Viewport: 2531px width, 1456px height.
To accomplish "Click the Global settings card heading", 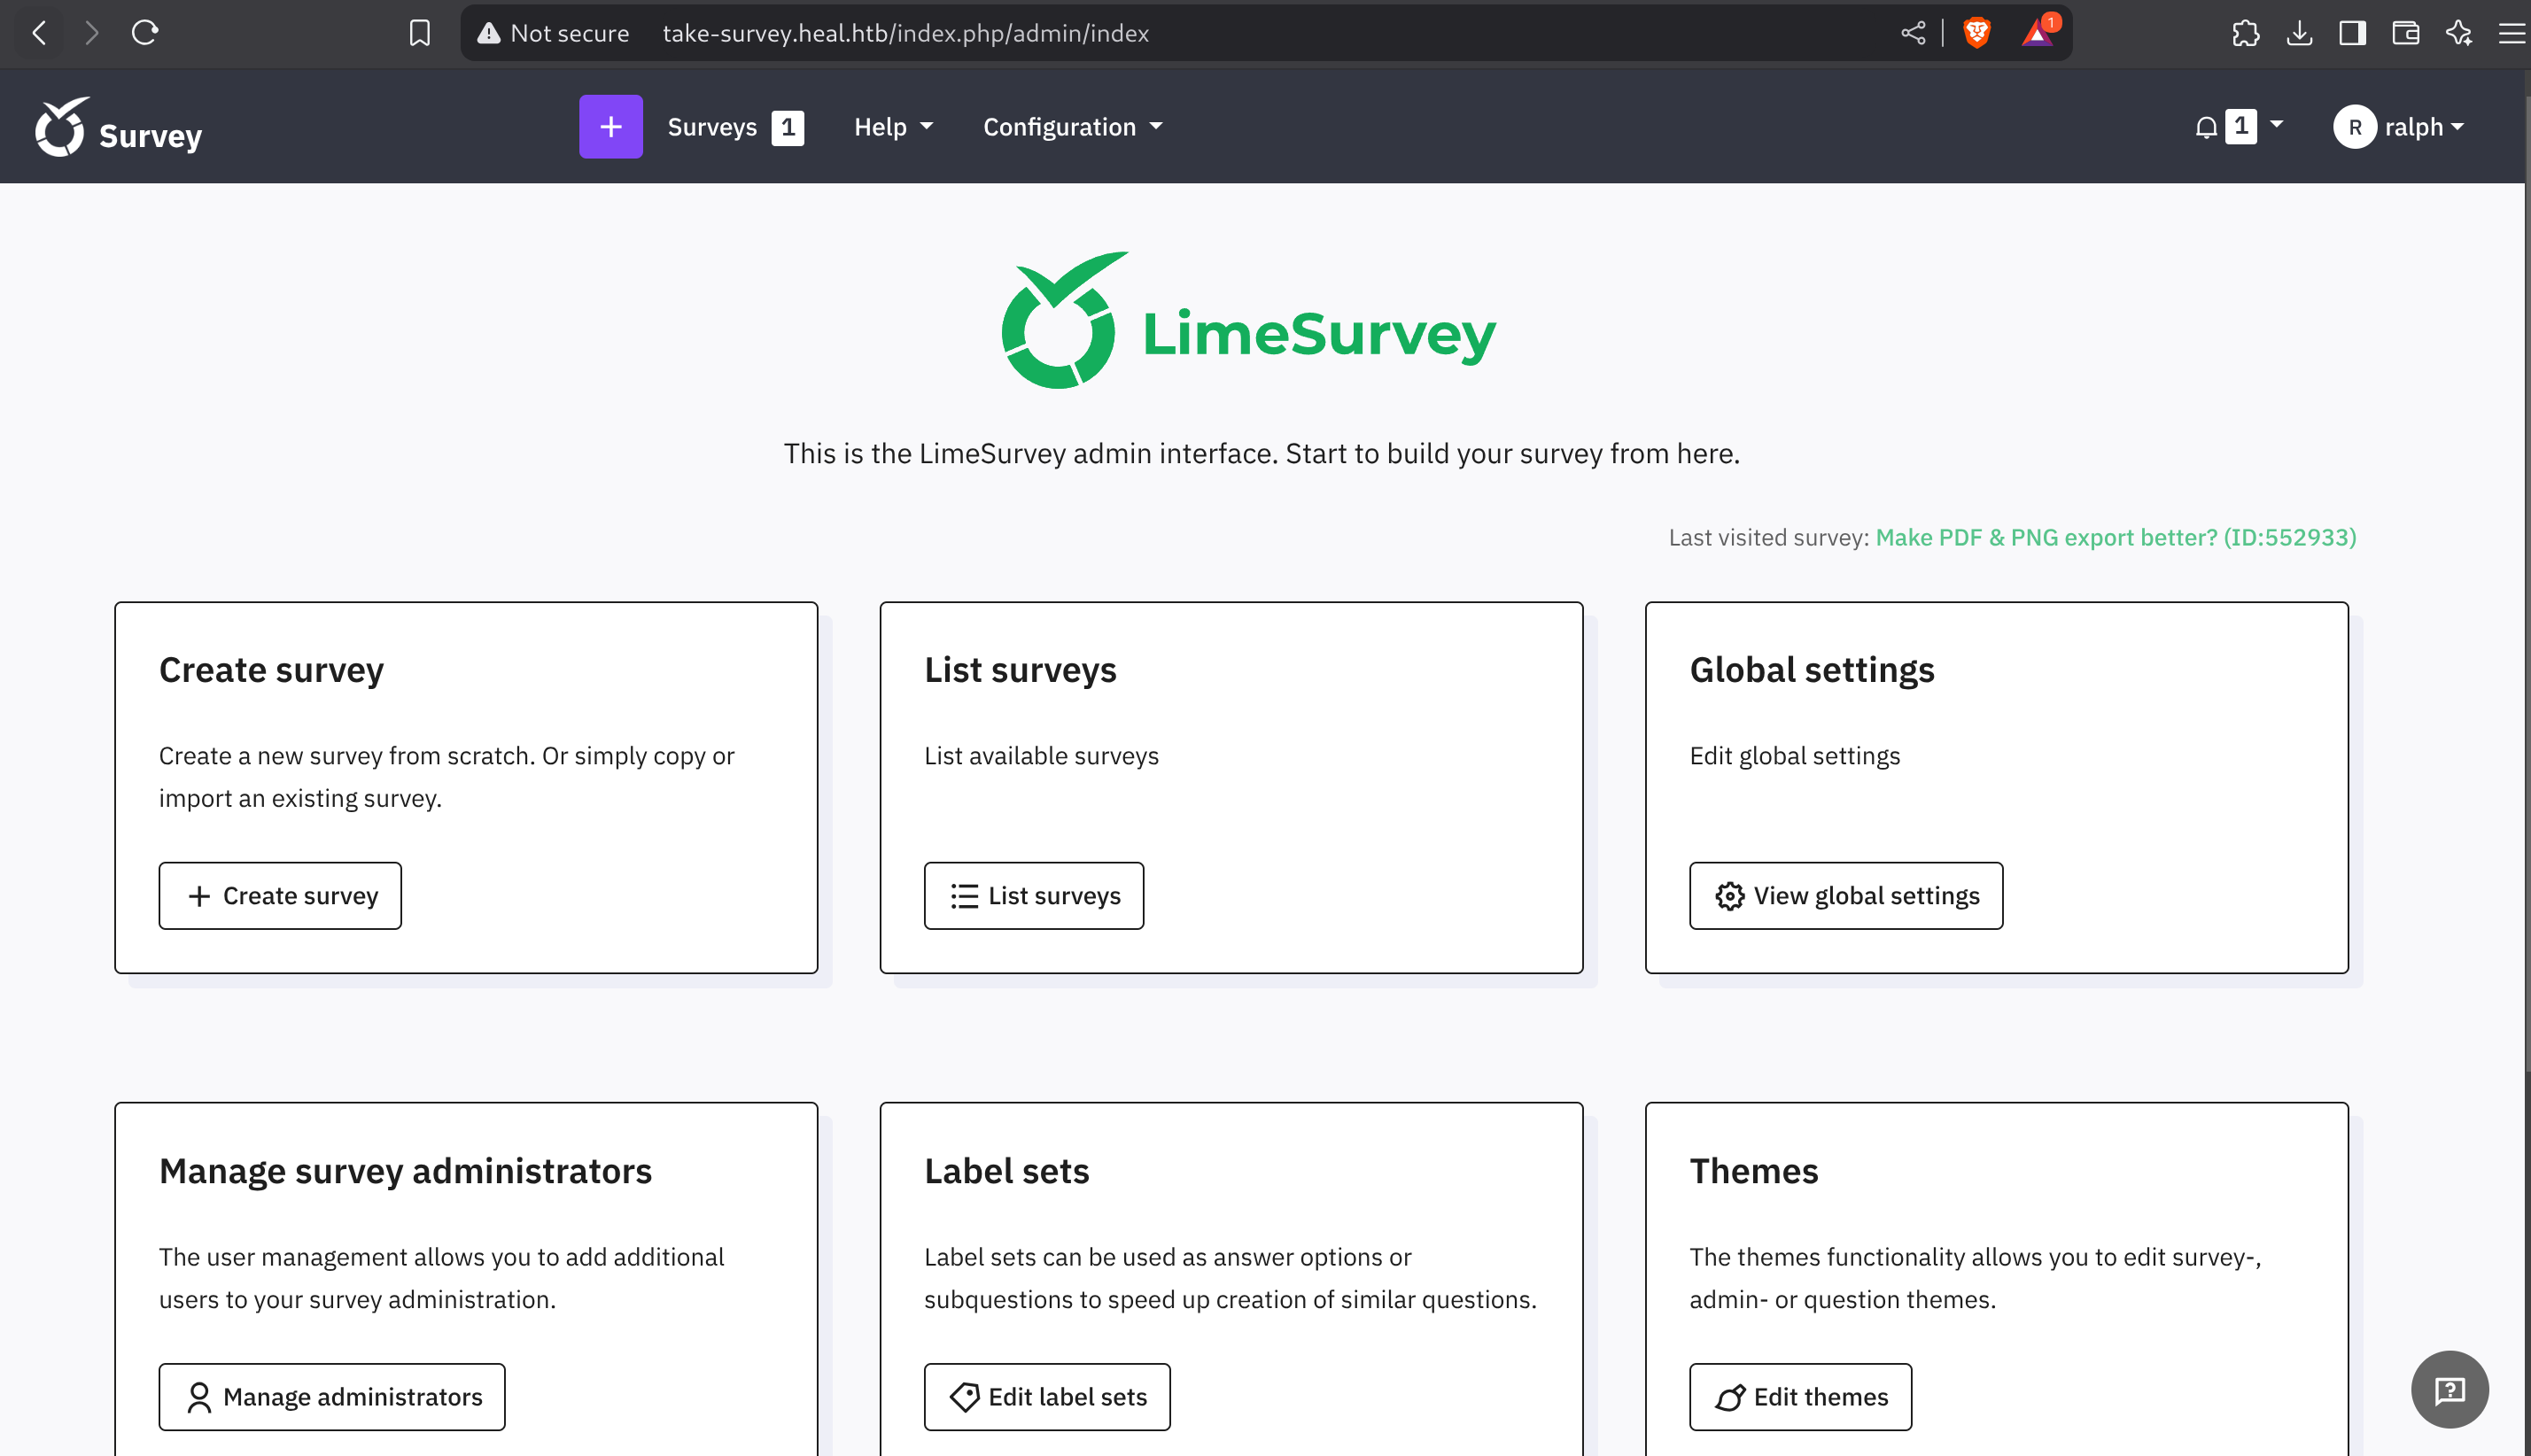I will (x=1812, y=670).
